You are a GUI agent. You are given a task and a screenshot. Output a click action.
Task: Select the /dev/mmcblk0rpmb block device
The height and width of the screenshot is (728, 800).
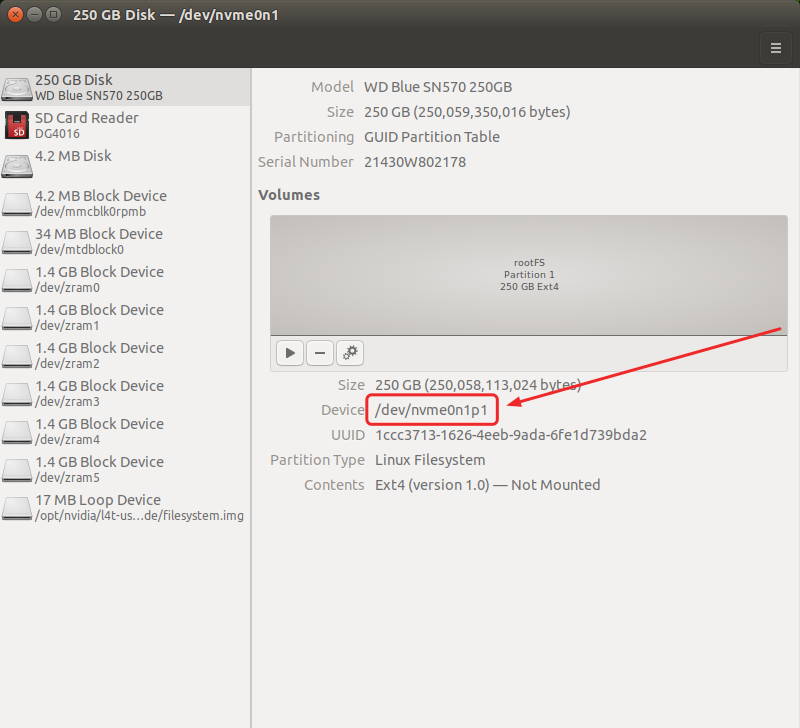click(x=125, y=203)
